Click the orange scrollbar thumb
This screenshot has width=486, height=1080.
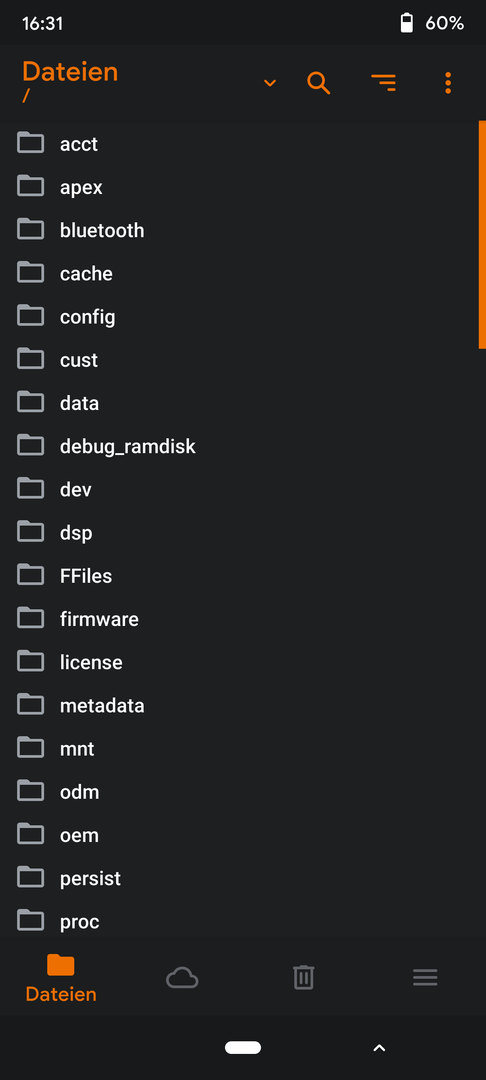tap(482, 235)
